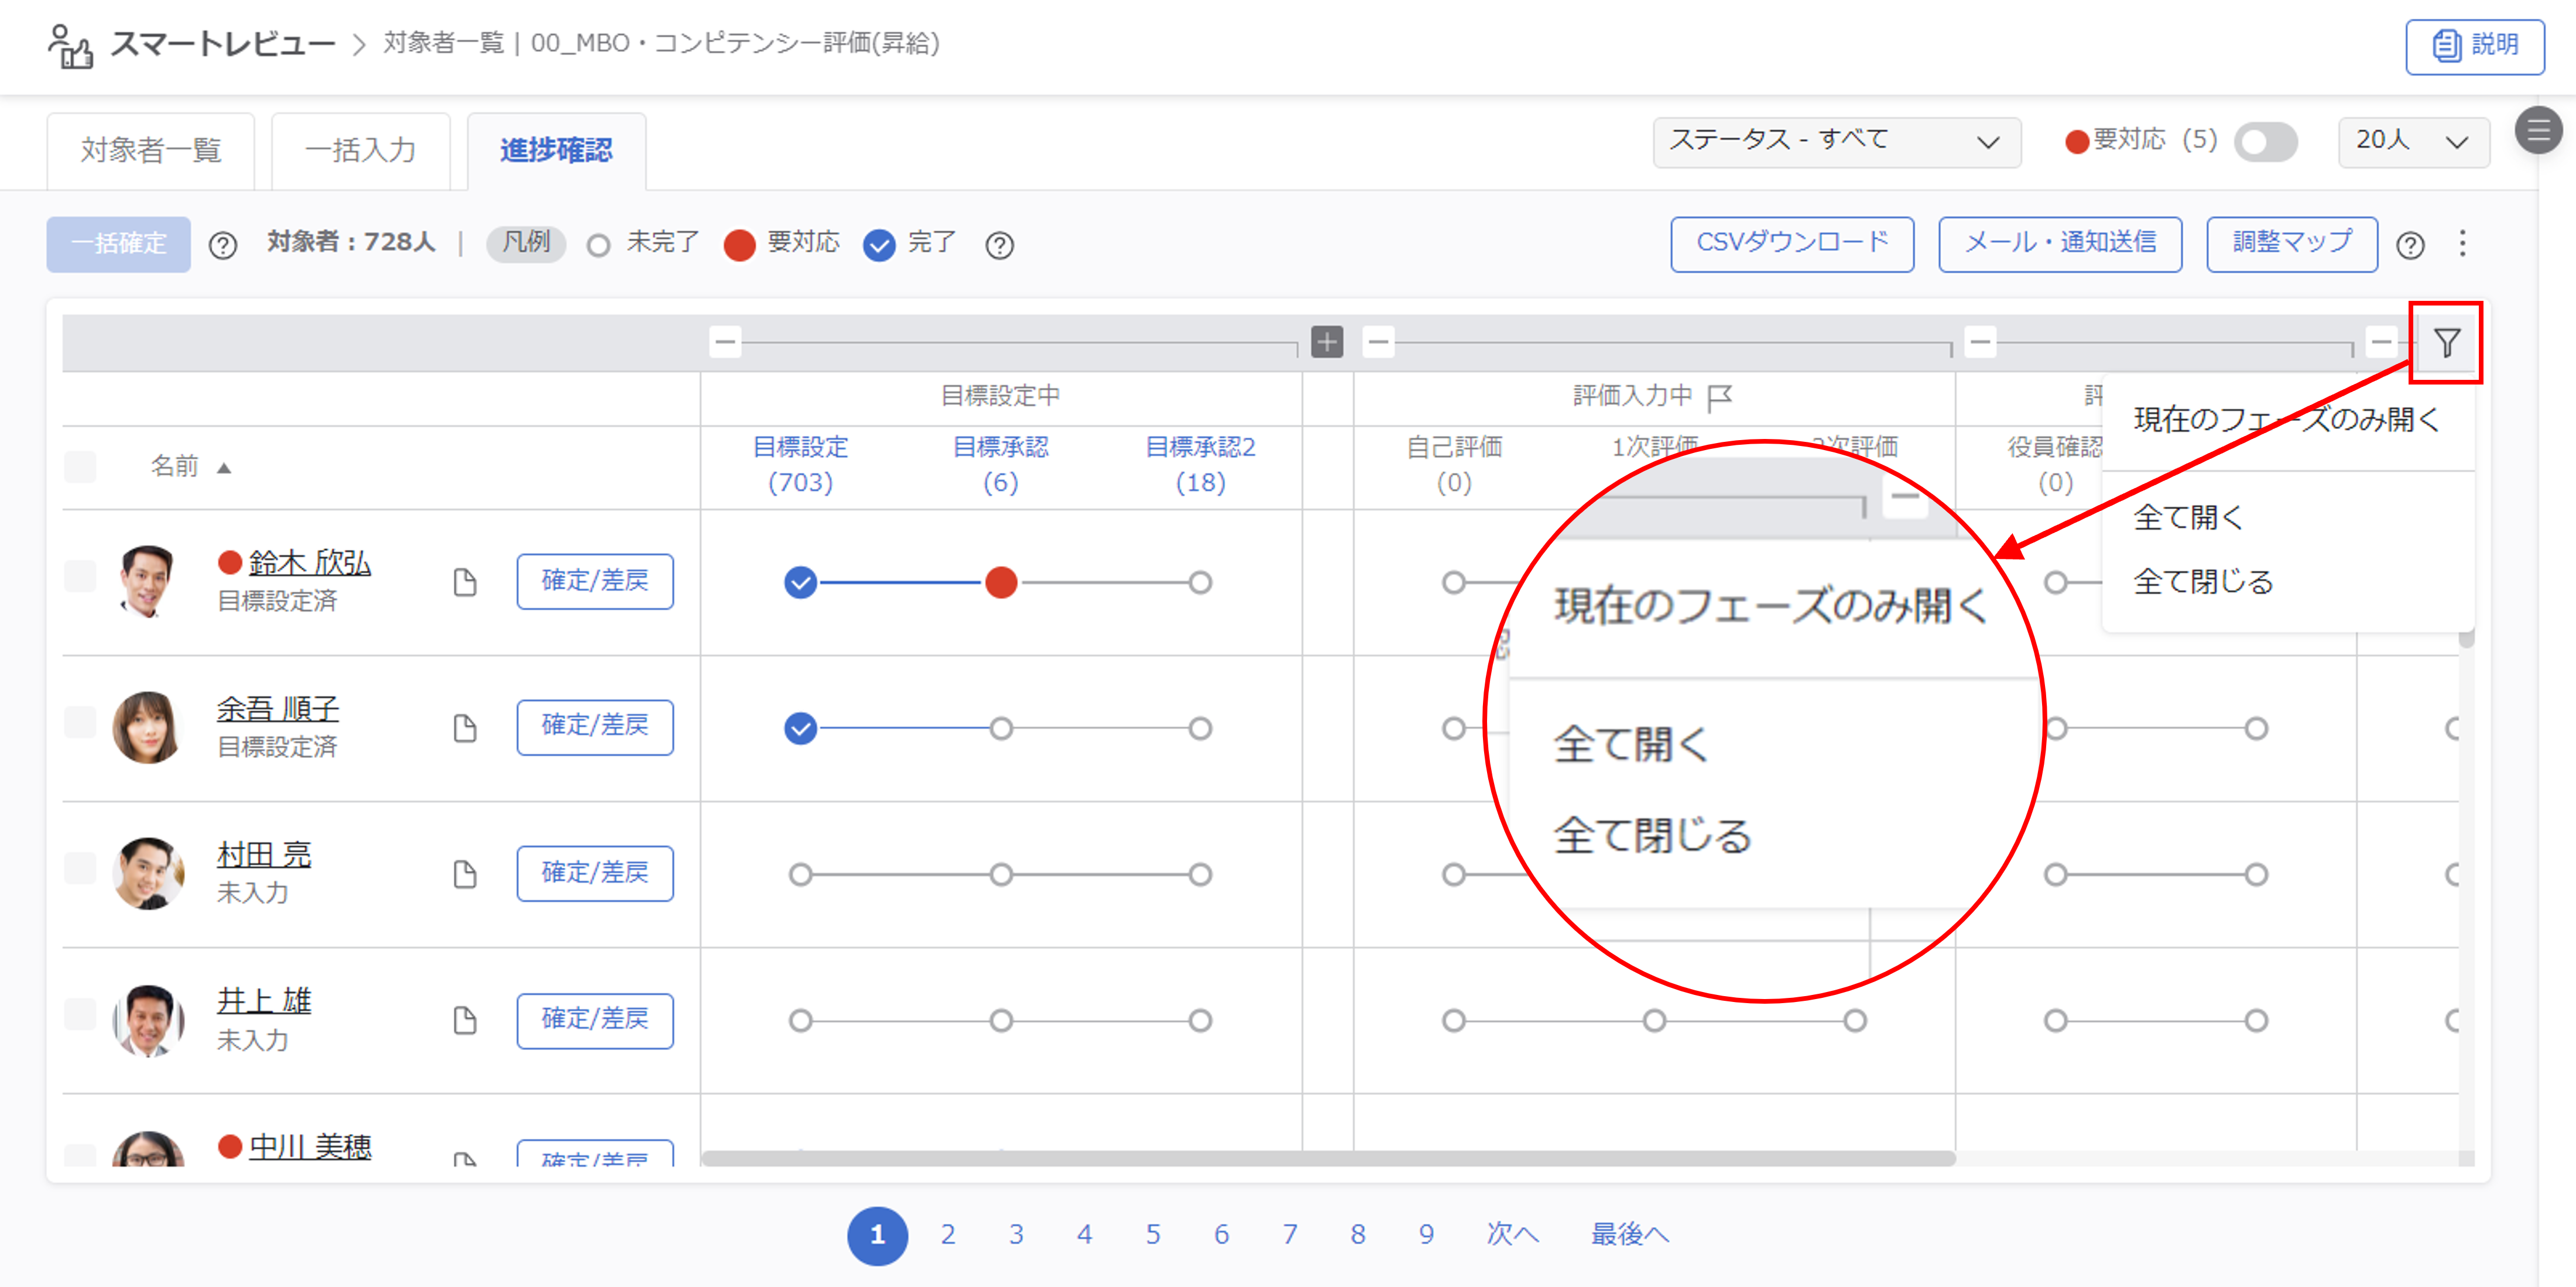Open the vertical three-dots more menu
This screenshot has height=1287, width=2576.
(2462, 244)
